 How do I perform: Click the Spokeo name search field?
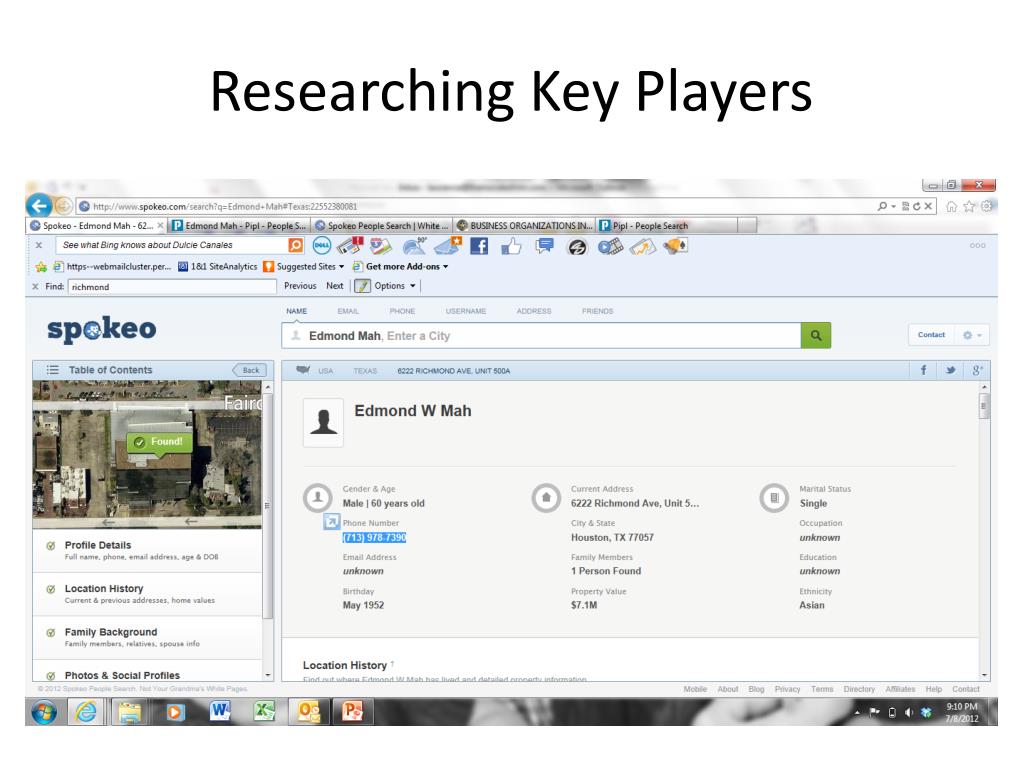pos(541,336)
